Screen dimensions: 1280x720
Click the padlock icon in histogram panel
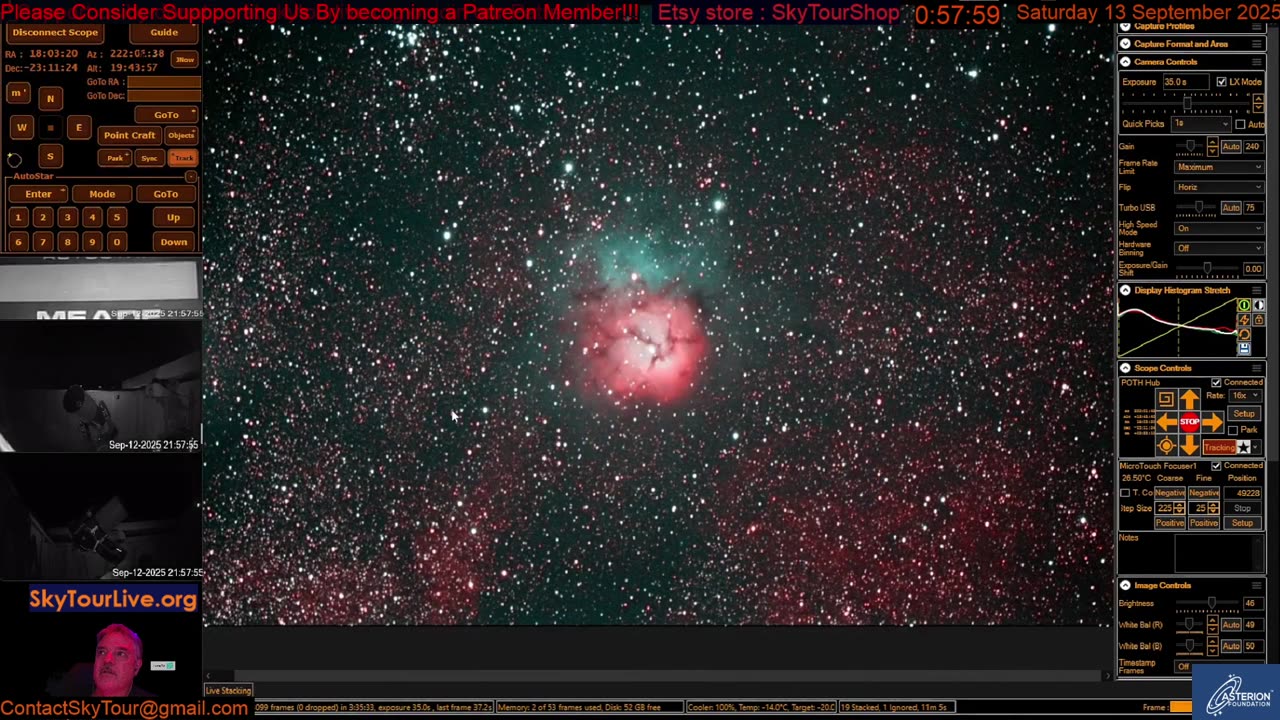point(1259,320)
